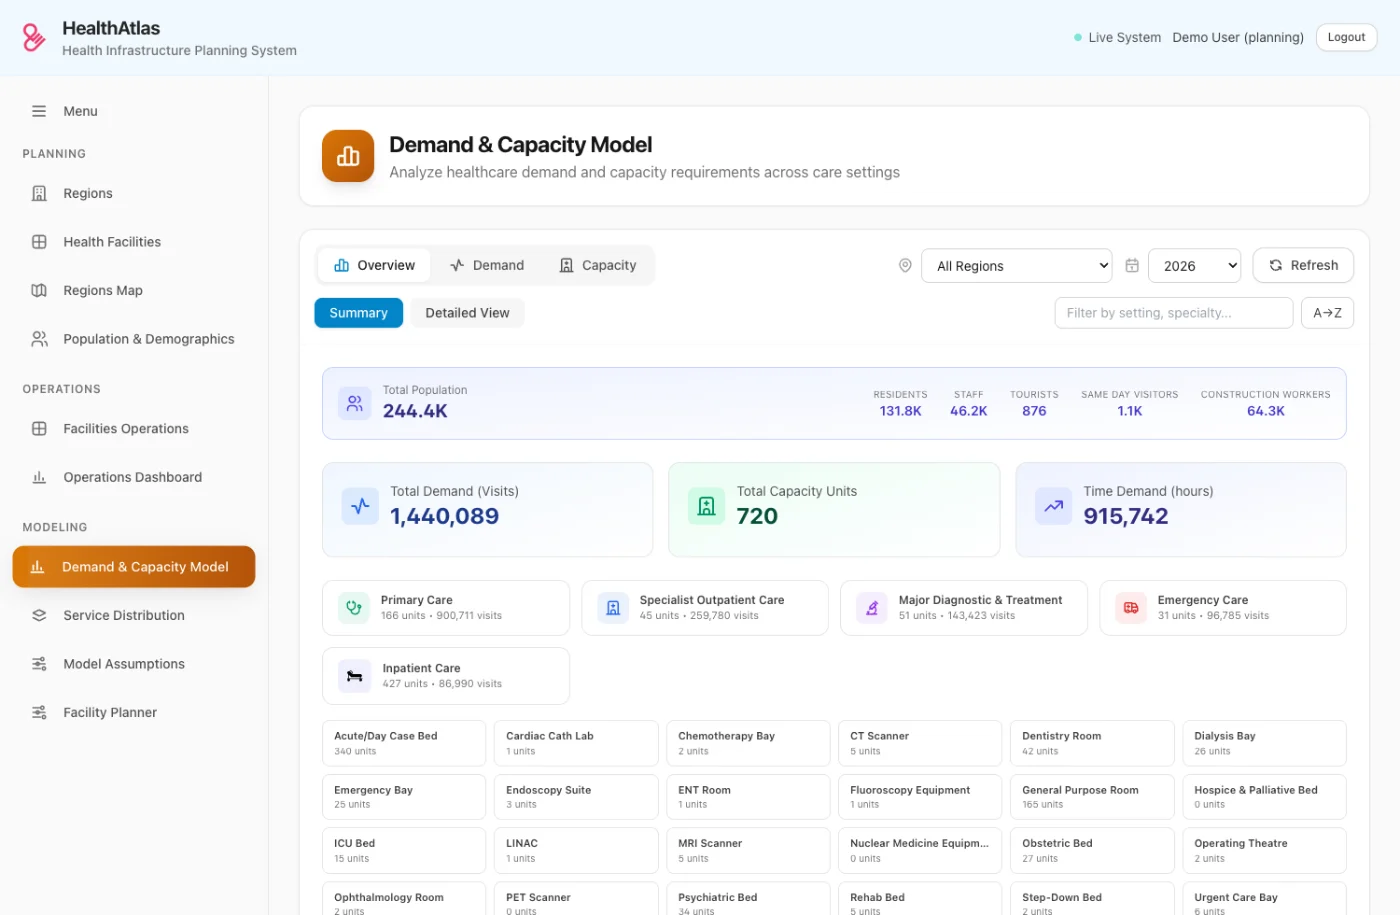Click the Specialist Outpatient Care building icon
The width and height of the screenshot is (1400, 915).
(613, 607)
